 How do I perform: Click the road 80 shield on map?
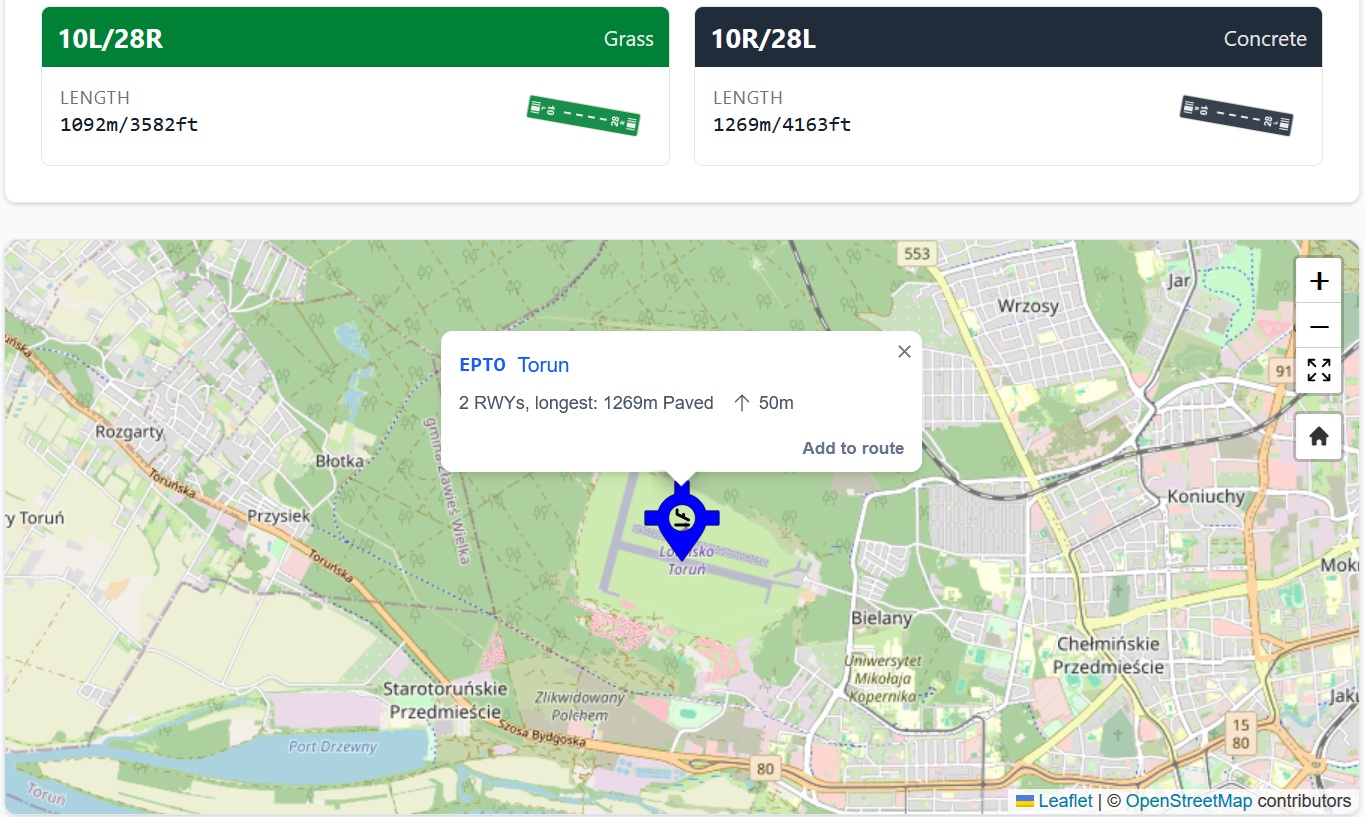(766, 768)
